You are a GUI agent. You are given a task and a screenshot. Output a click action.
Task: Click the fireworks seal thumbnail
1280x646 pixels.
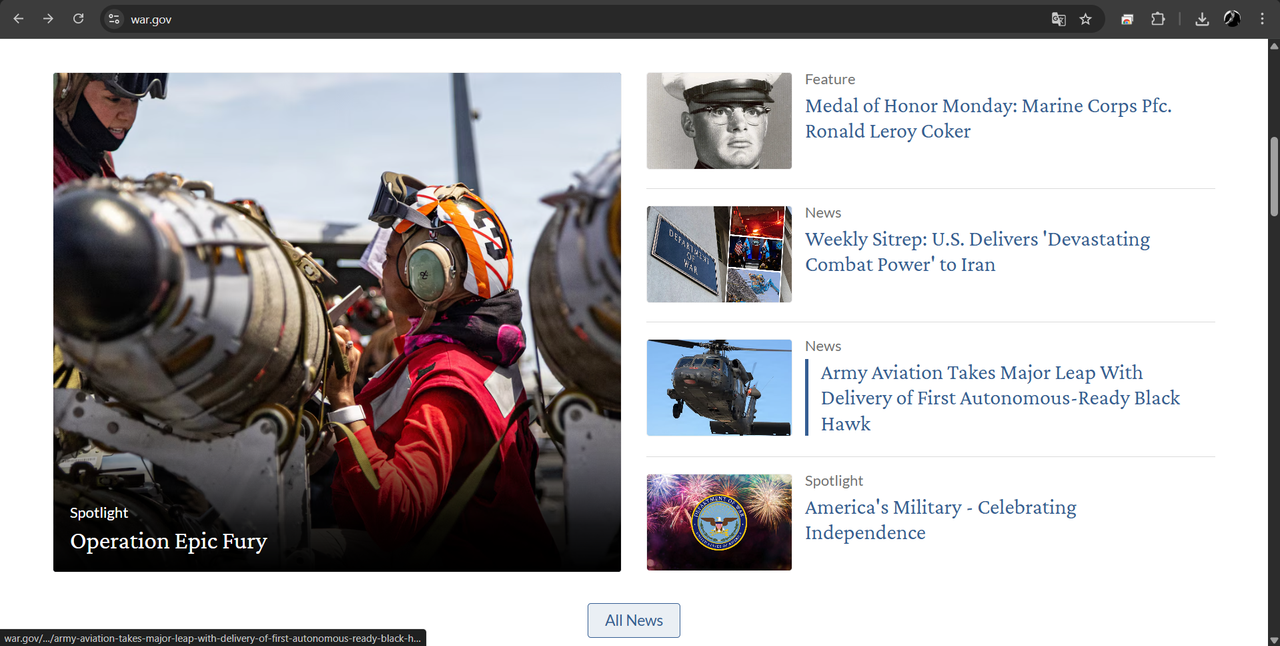coord(719,522)
